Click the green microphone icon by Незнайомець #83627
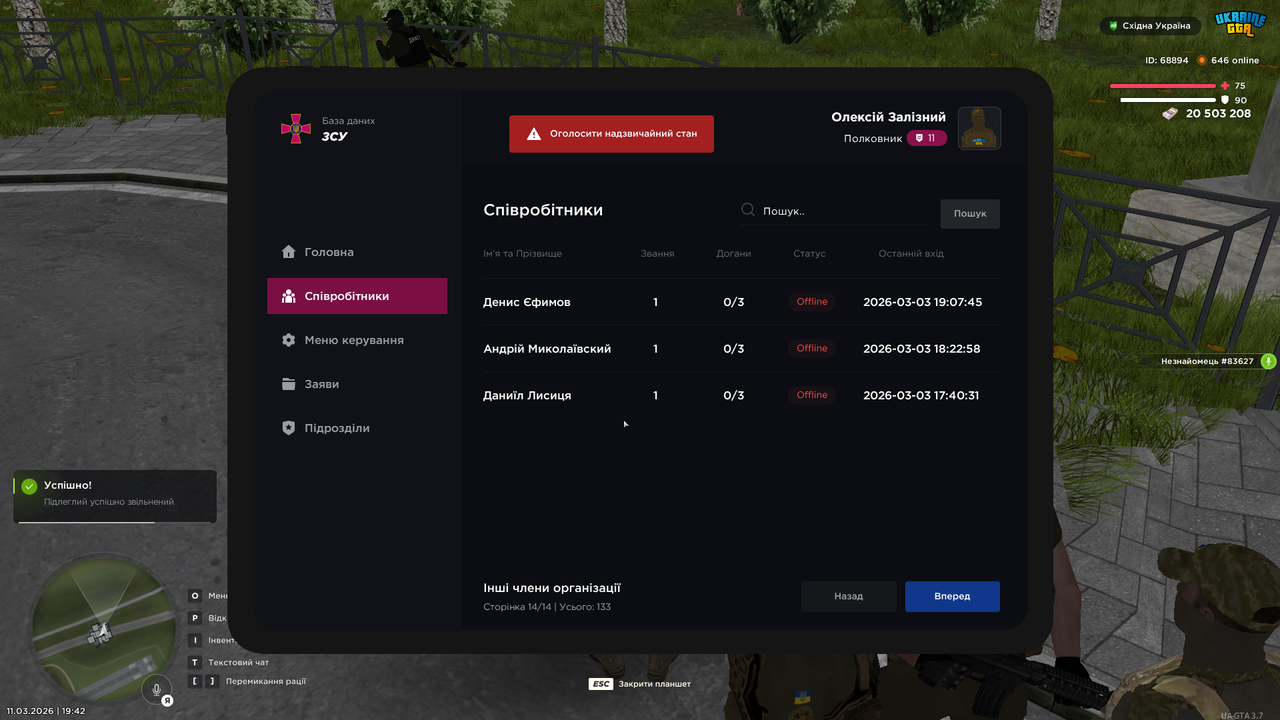 tap(1268, 361)
